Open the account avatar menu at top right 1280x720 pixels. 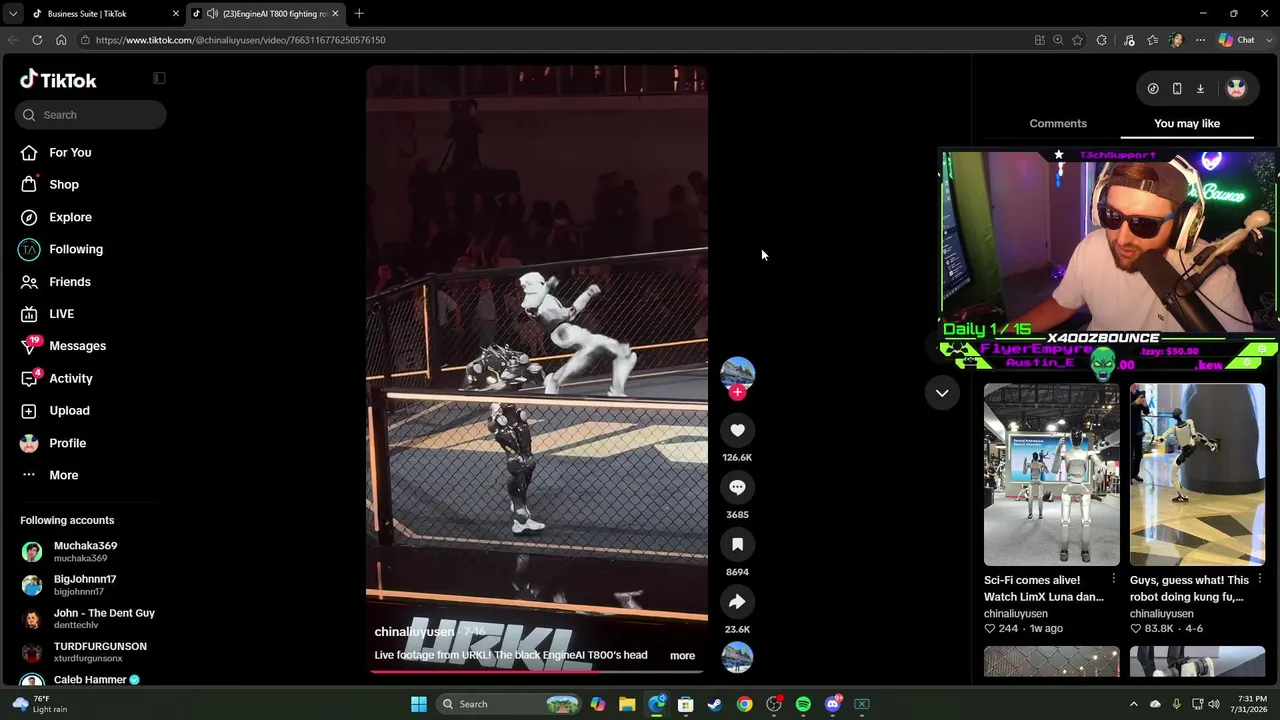coord(1236,88)
